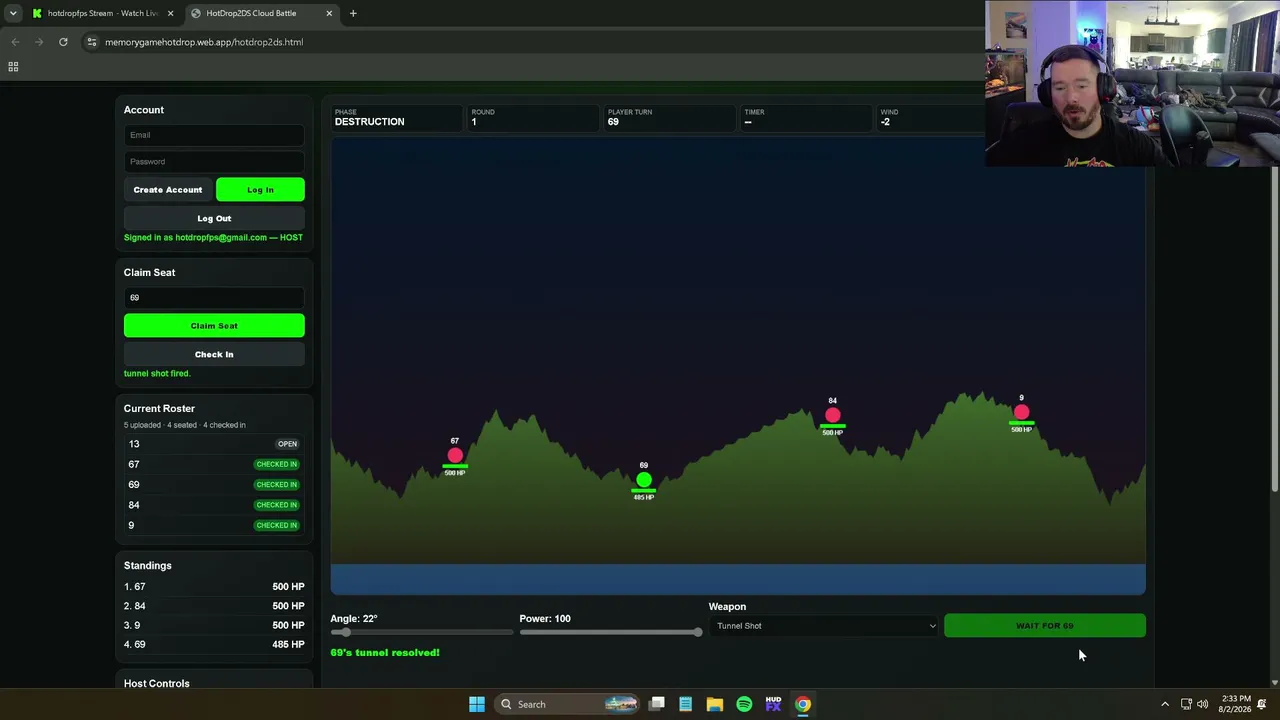Click the green player 69 tank
Screen dimensions: 1280x720
pyautogui.click(x=644, y=481)
